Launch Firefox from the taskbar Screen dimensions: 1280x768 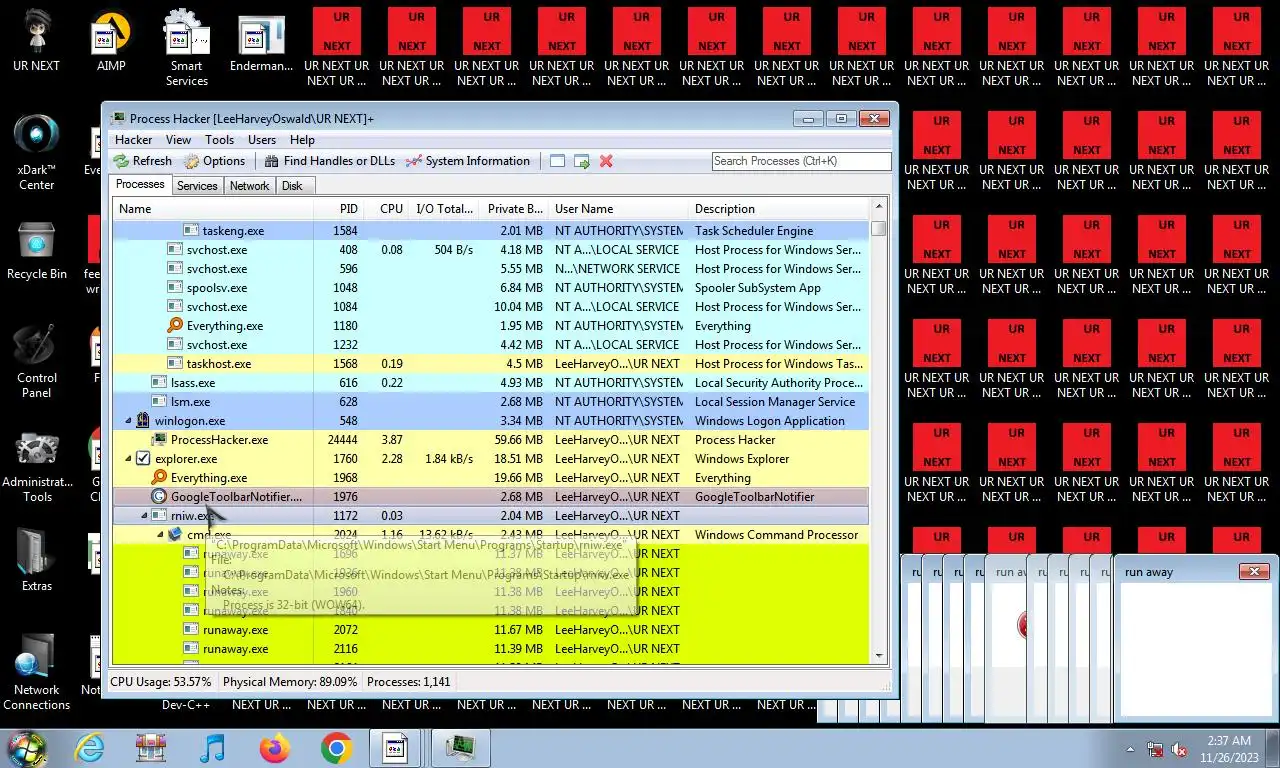click(x=274, y=748)
